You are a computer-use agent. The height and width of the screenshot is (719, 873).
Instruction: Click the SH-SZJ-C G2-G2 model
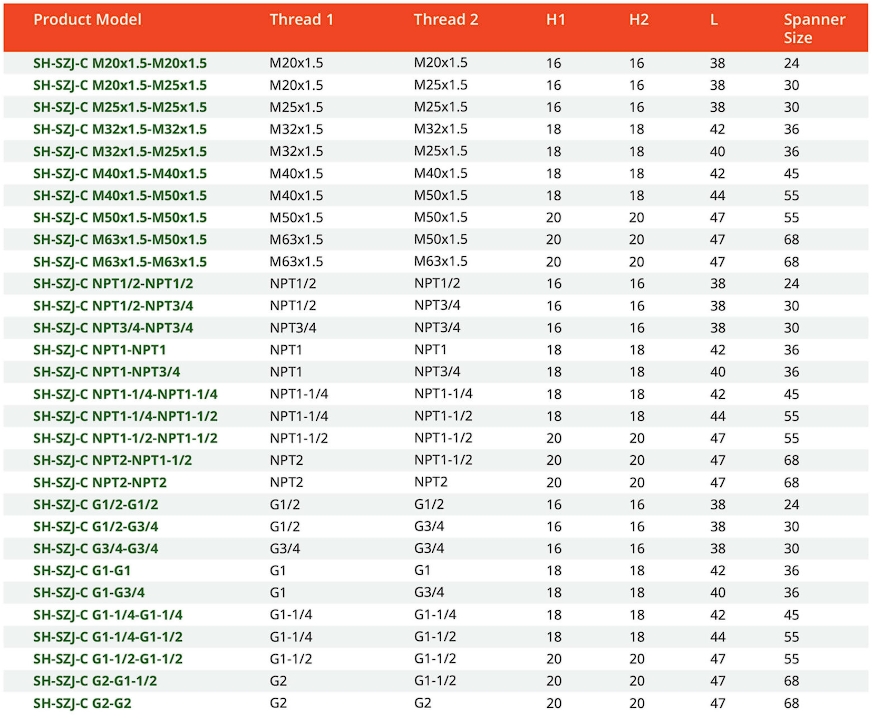pos(82,703)
